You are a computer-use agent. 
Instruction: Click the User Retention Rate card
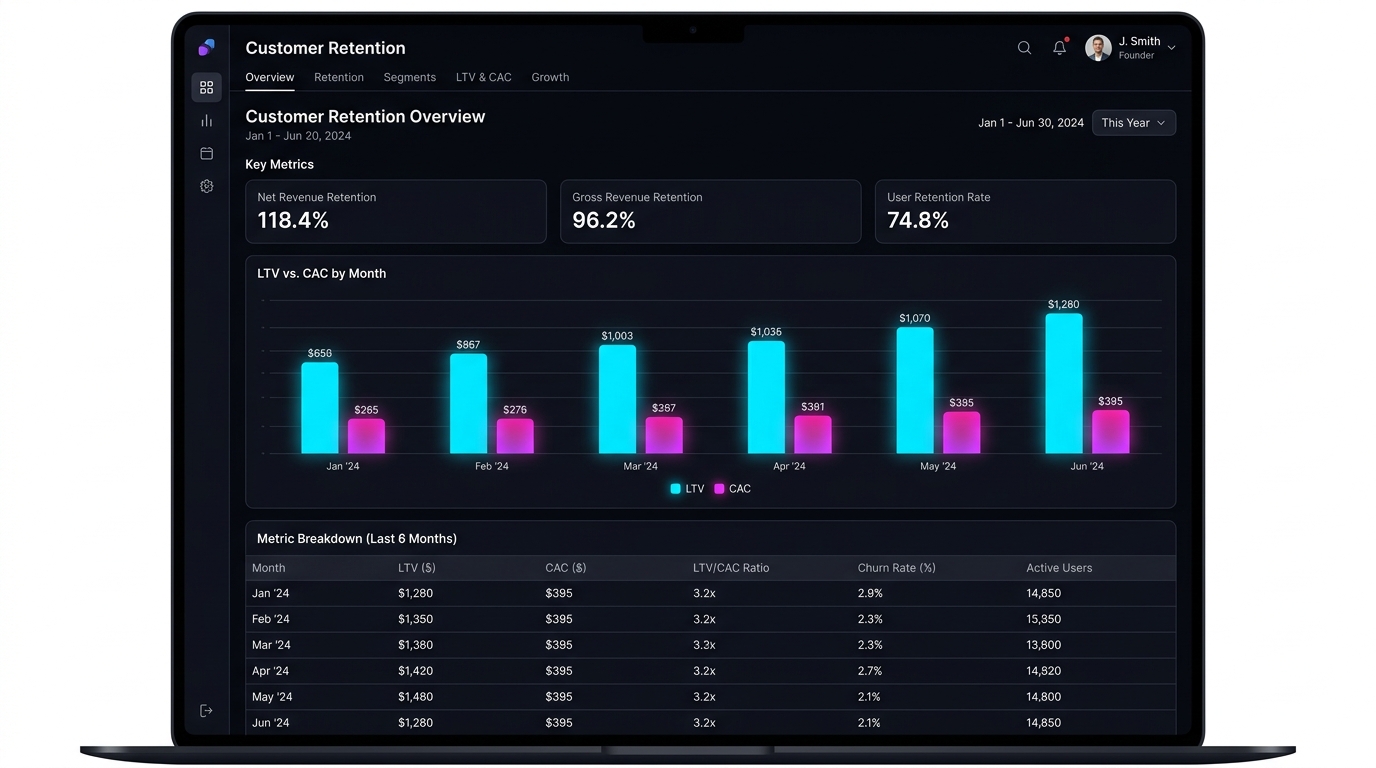tap(1025, 212)
